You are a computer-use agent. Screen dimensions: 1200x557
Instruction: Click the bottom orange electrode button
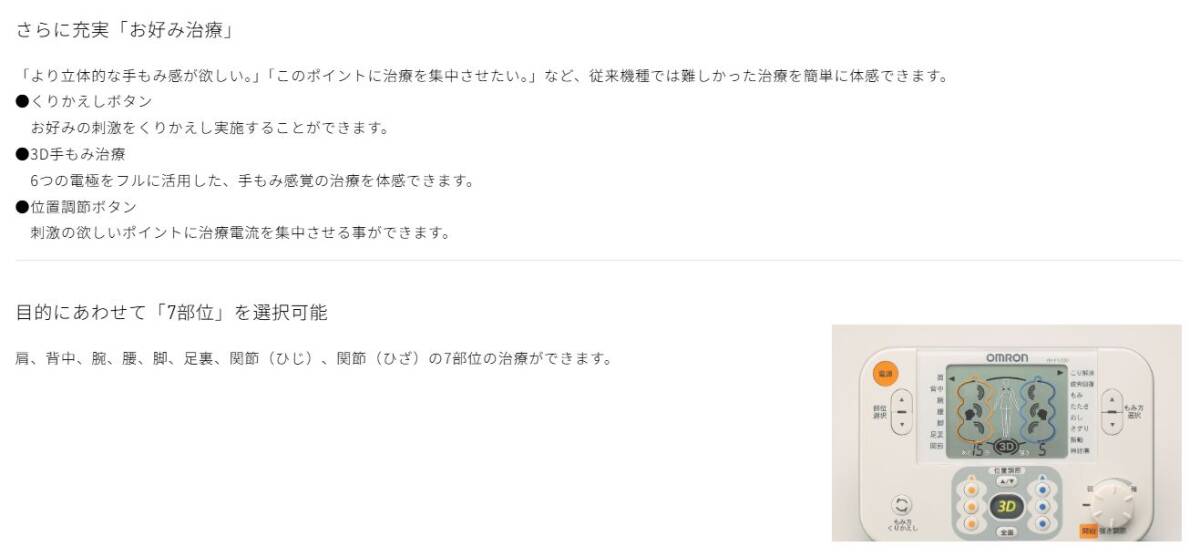pos(970,523)
